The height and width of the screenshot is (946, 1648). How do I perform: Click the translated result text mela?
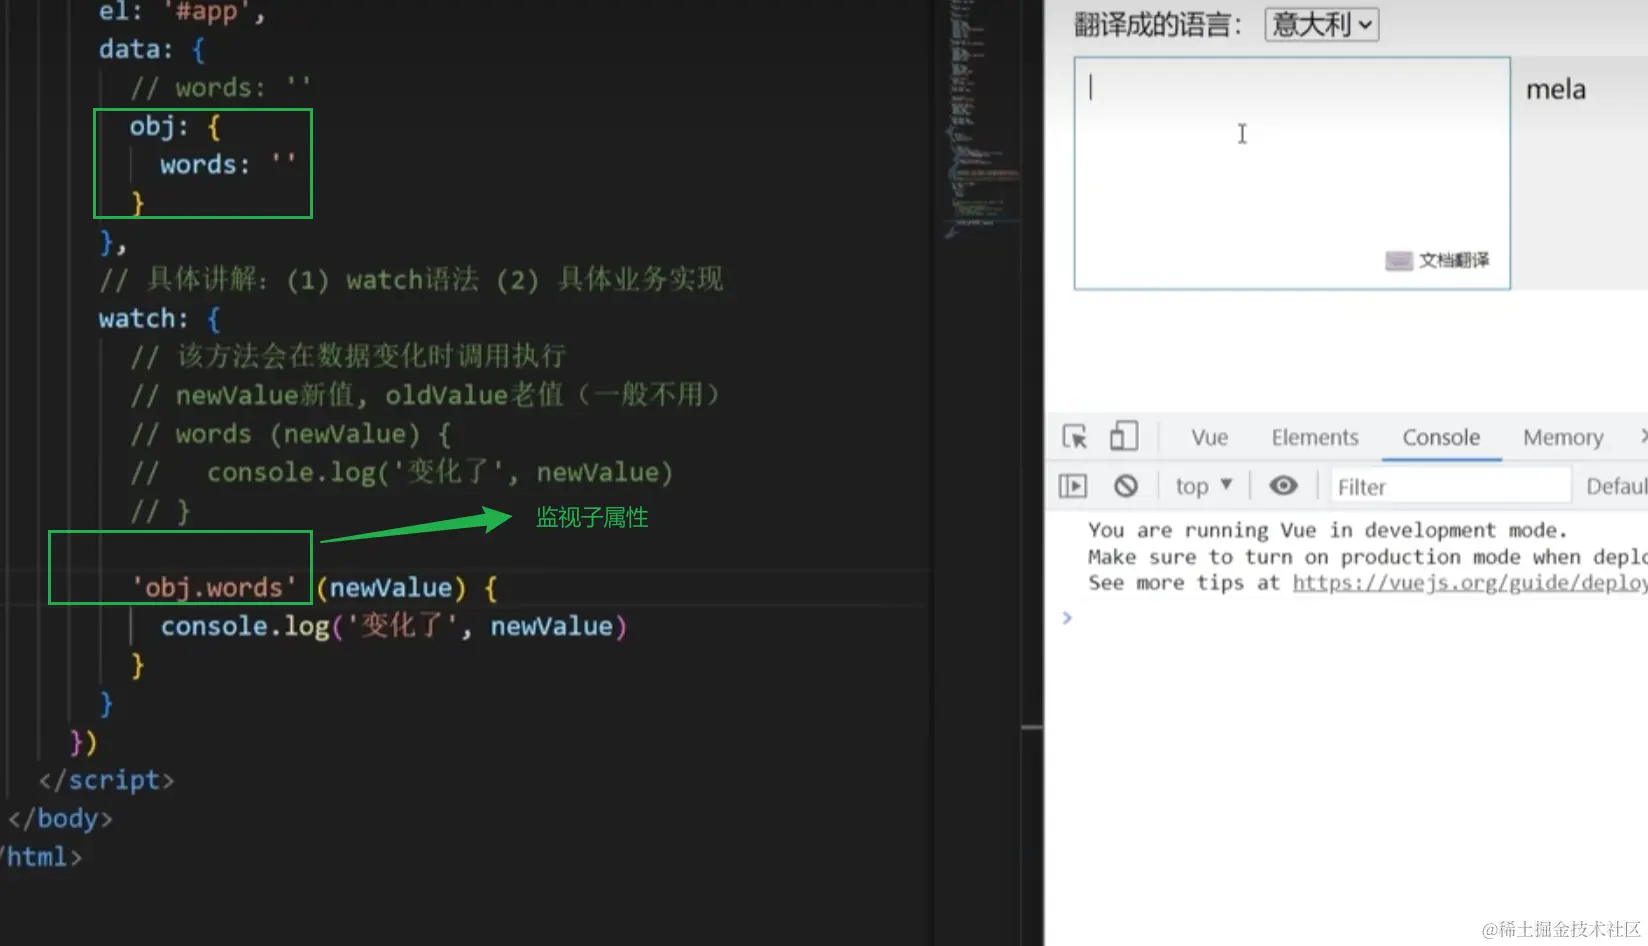tap(1555, 90)
